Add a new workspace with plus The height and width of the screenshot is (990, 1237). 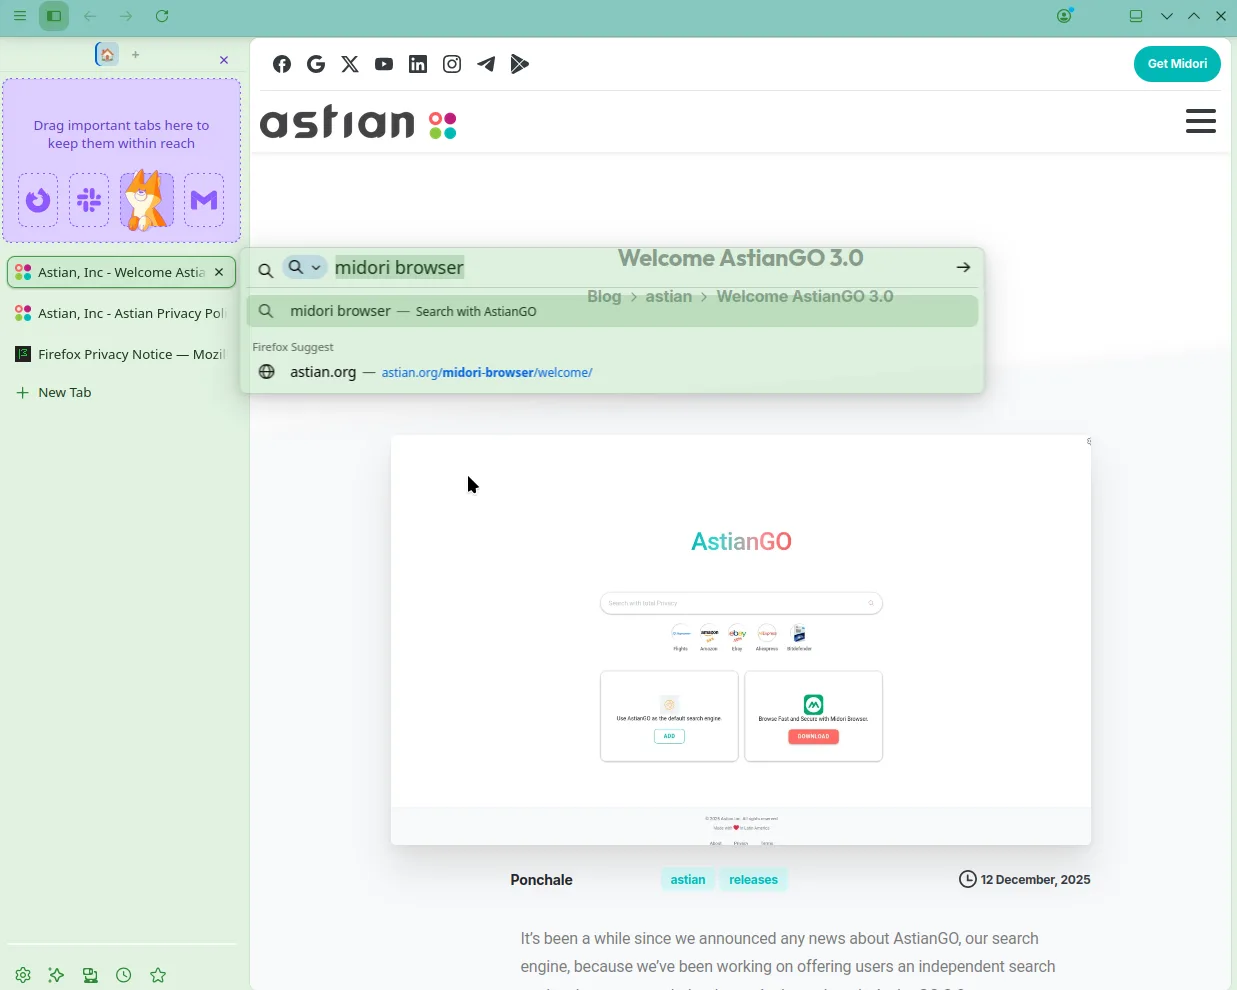(136, 55)
